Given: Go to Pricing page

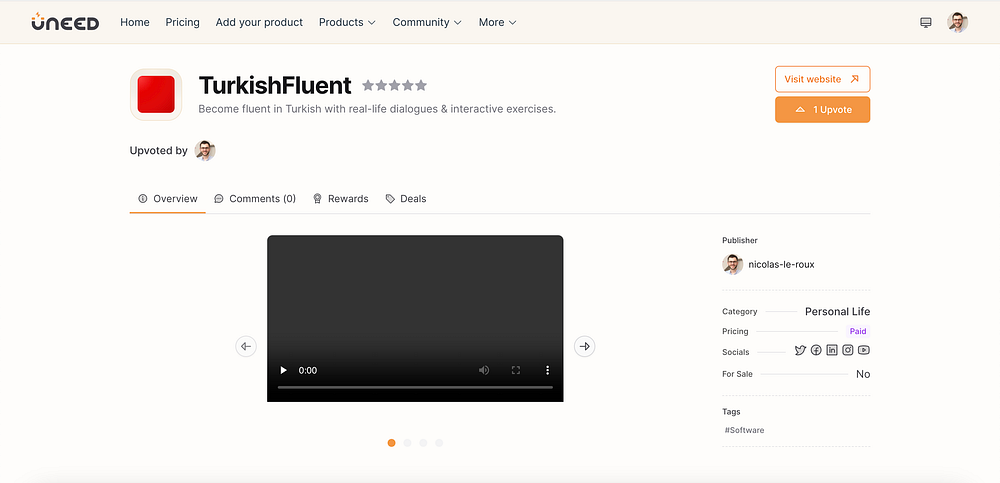Looking at the screenshot, I should (x=182, y=22).
